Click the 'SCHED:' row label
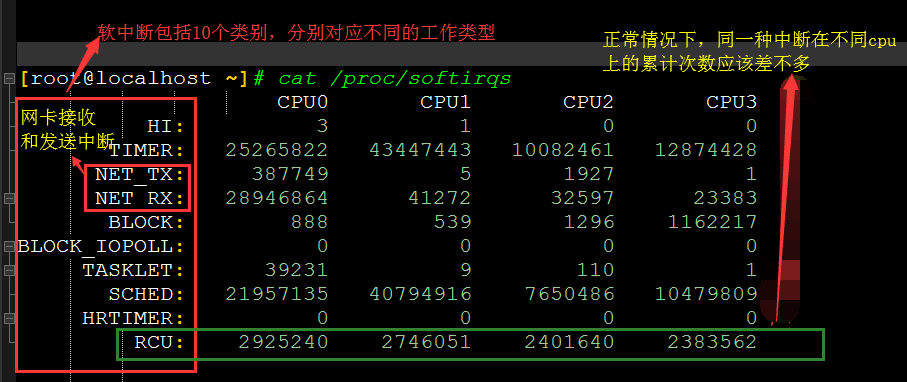The width and height of the screenshot is (907, 382). click(x=147, y=295)
